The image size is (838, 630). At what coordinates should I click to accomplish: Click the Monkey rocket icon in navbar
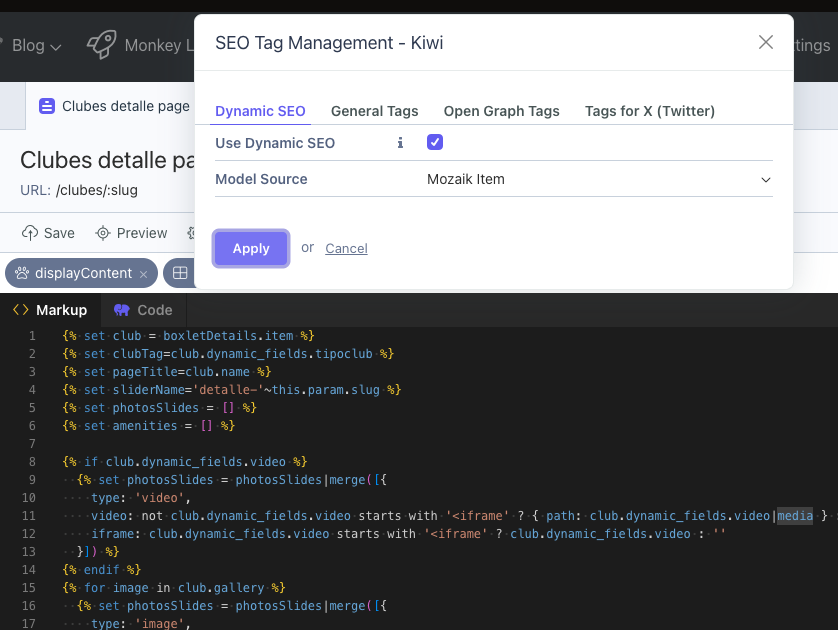(x=101, y=45)
